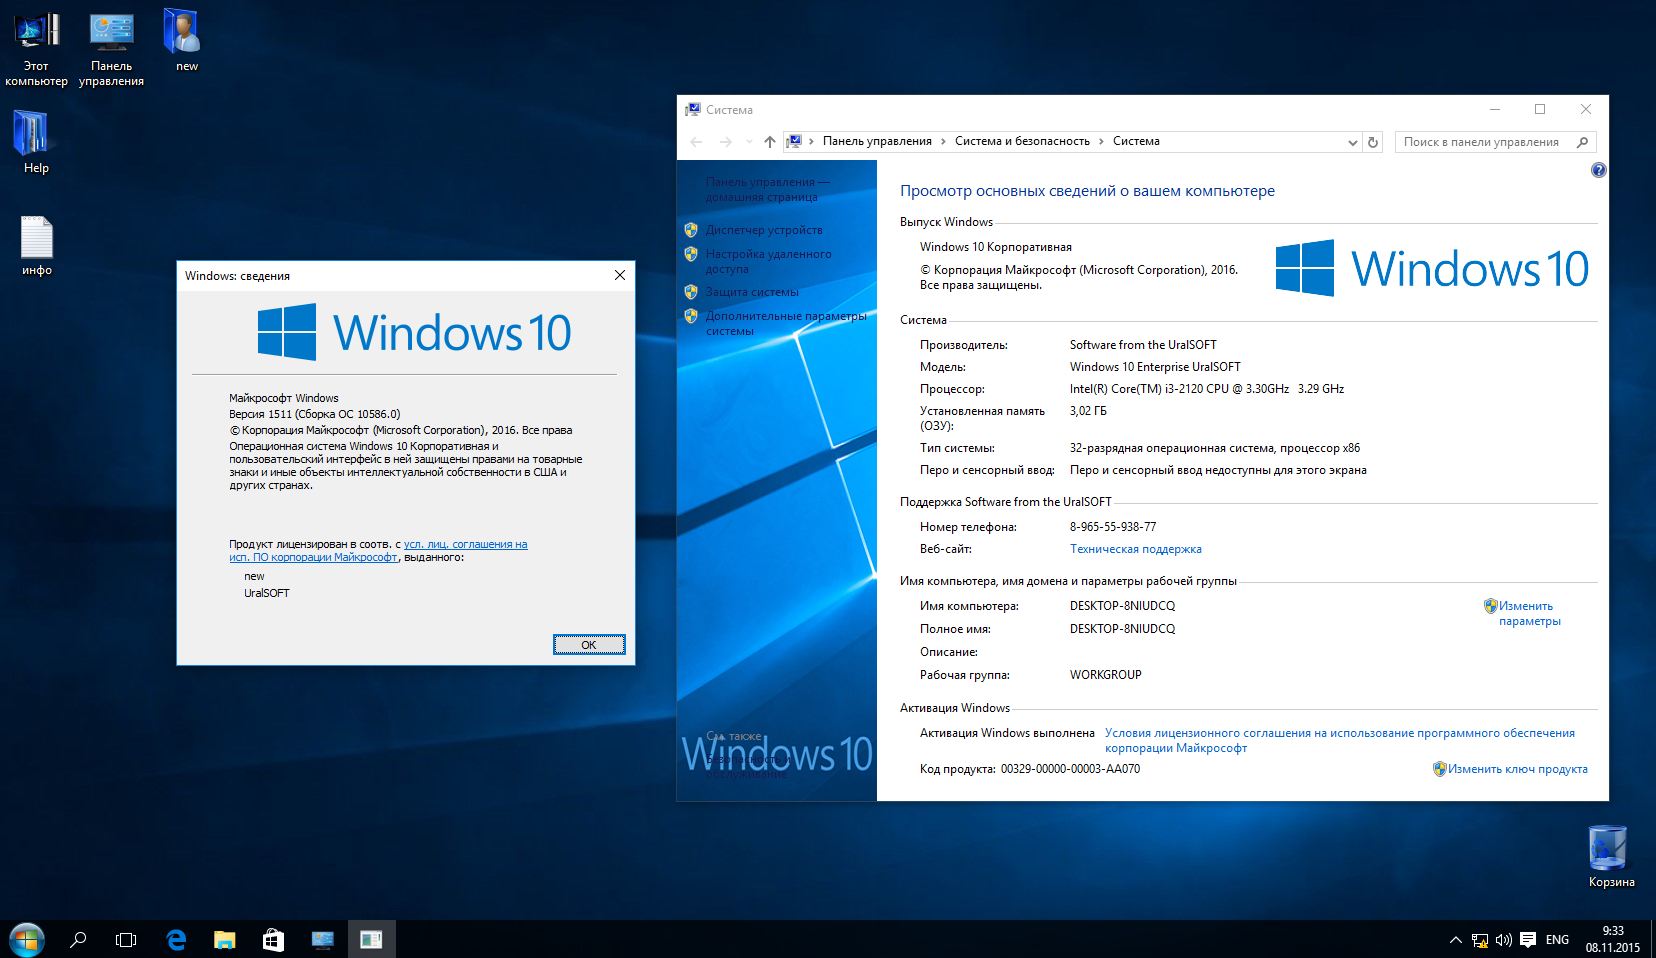
Task: Open taskbar search magnifier
Action: click(x=78, y=939)
